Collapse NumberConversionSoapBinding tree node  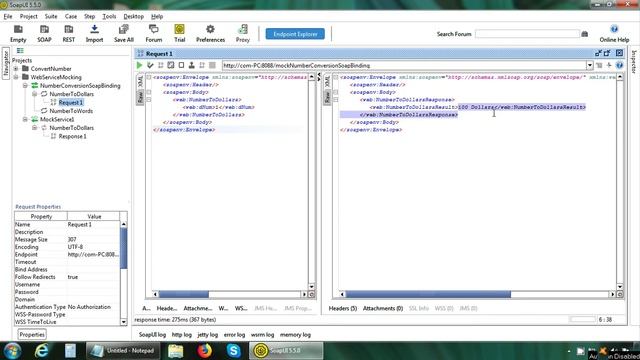coord(25,86)
